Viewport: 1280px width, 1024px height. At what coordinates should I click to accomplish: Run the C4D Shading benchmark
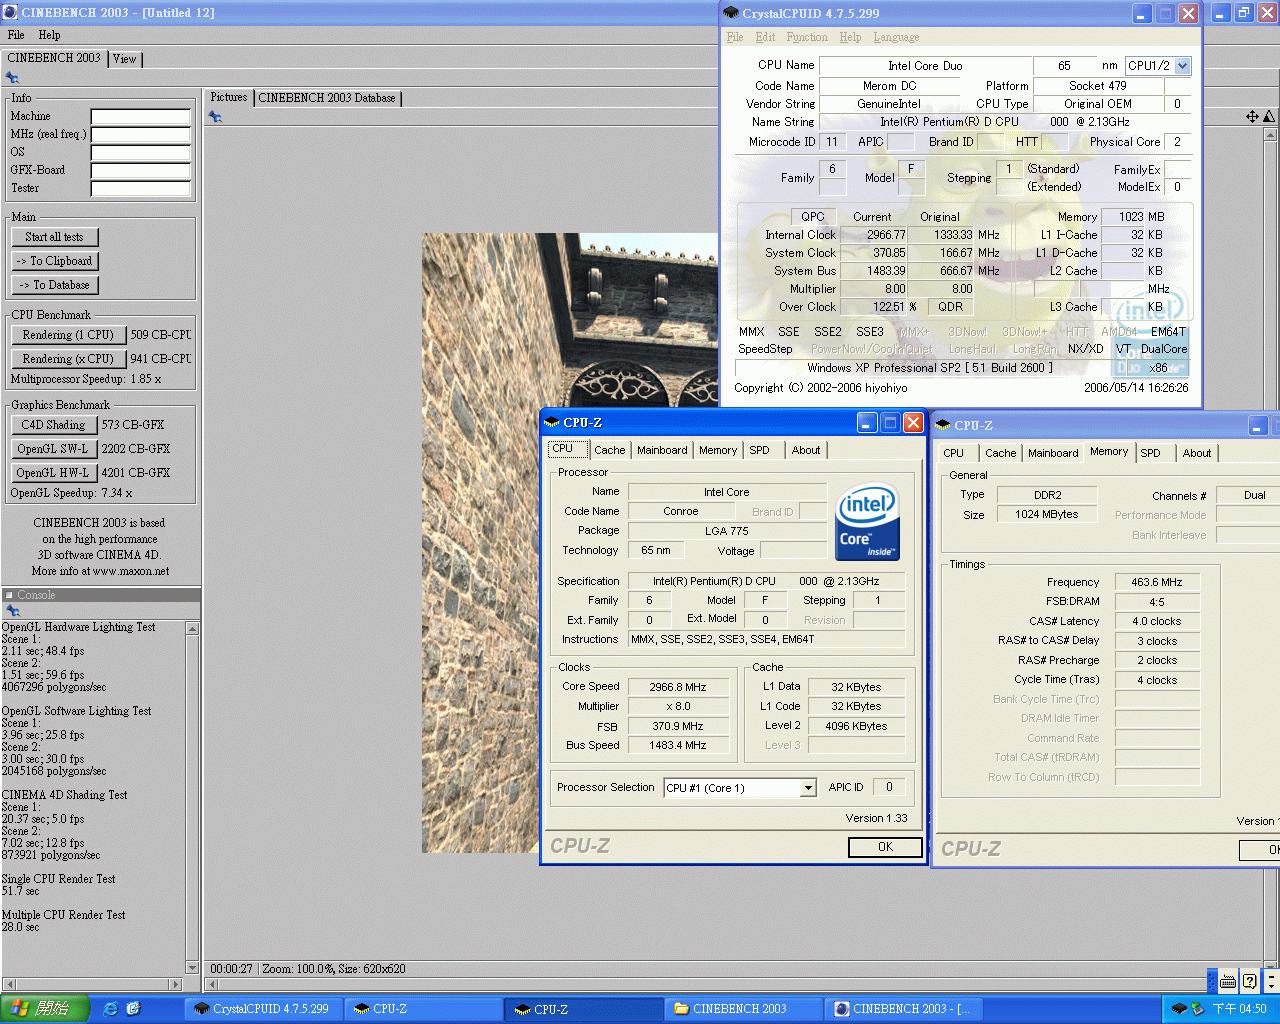[x=53, y=425]
